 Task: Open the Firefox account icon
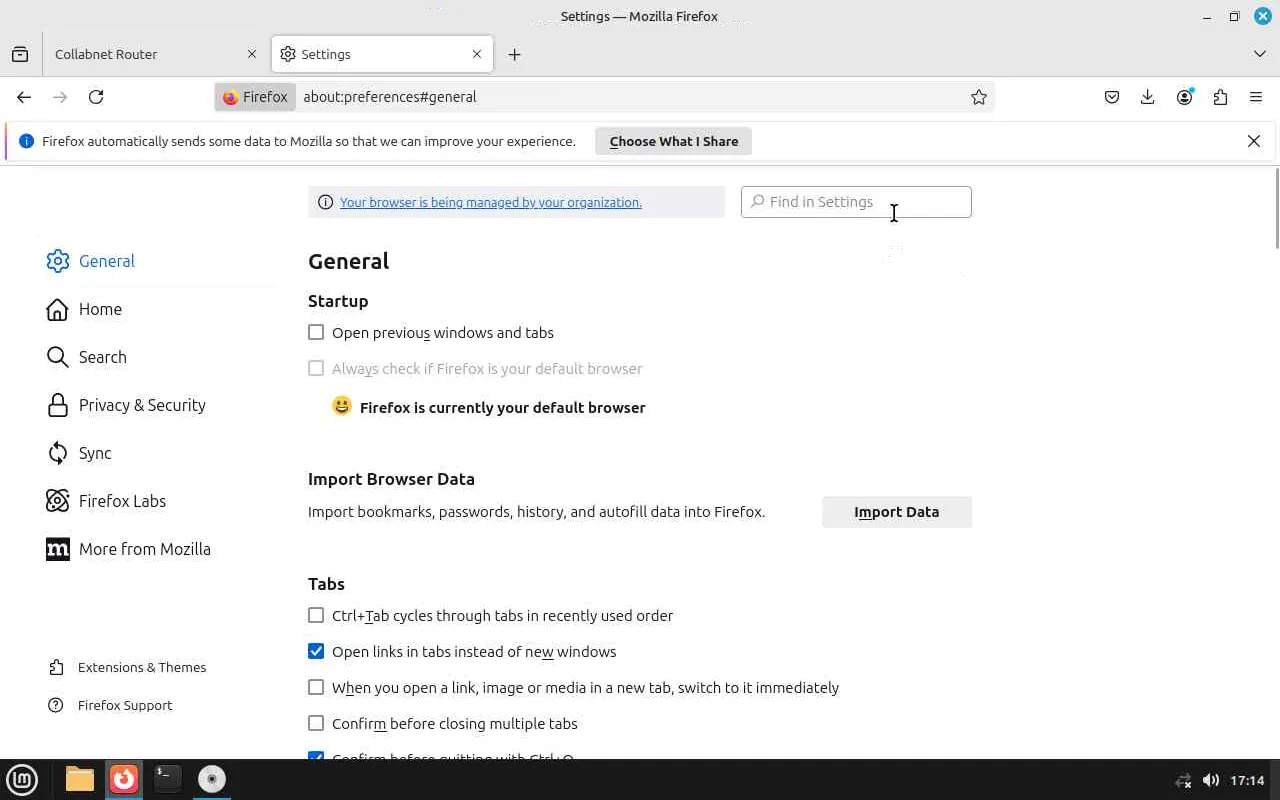point(1184,97)
